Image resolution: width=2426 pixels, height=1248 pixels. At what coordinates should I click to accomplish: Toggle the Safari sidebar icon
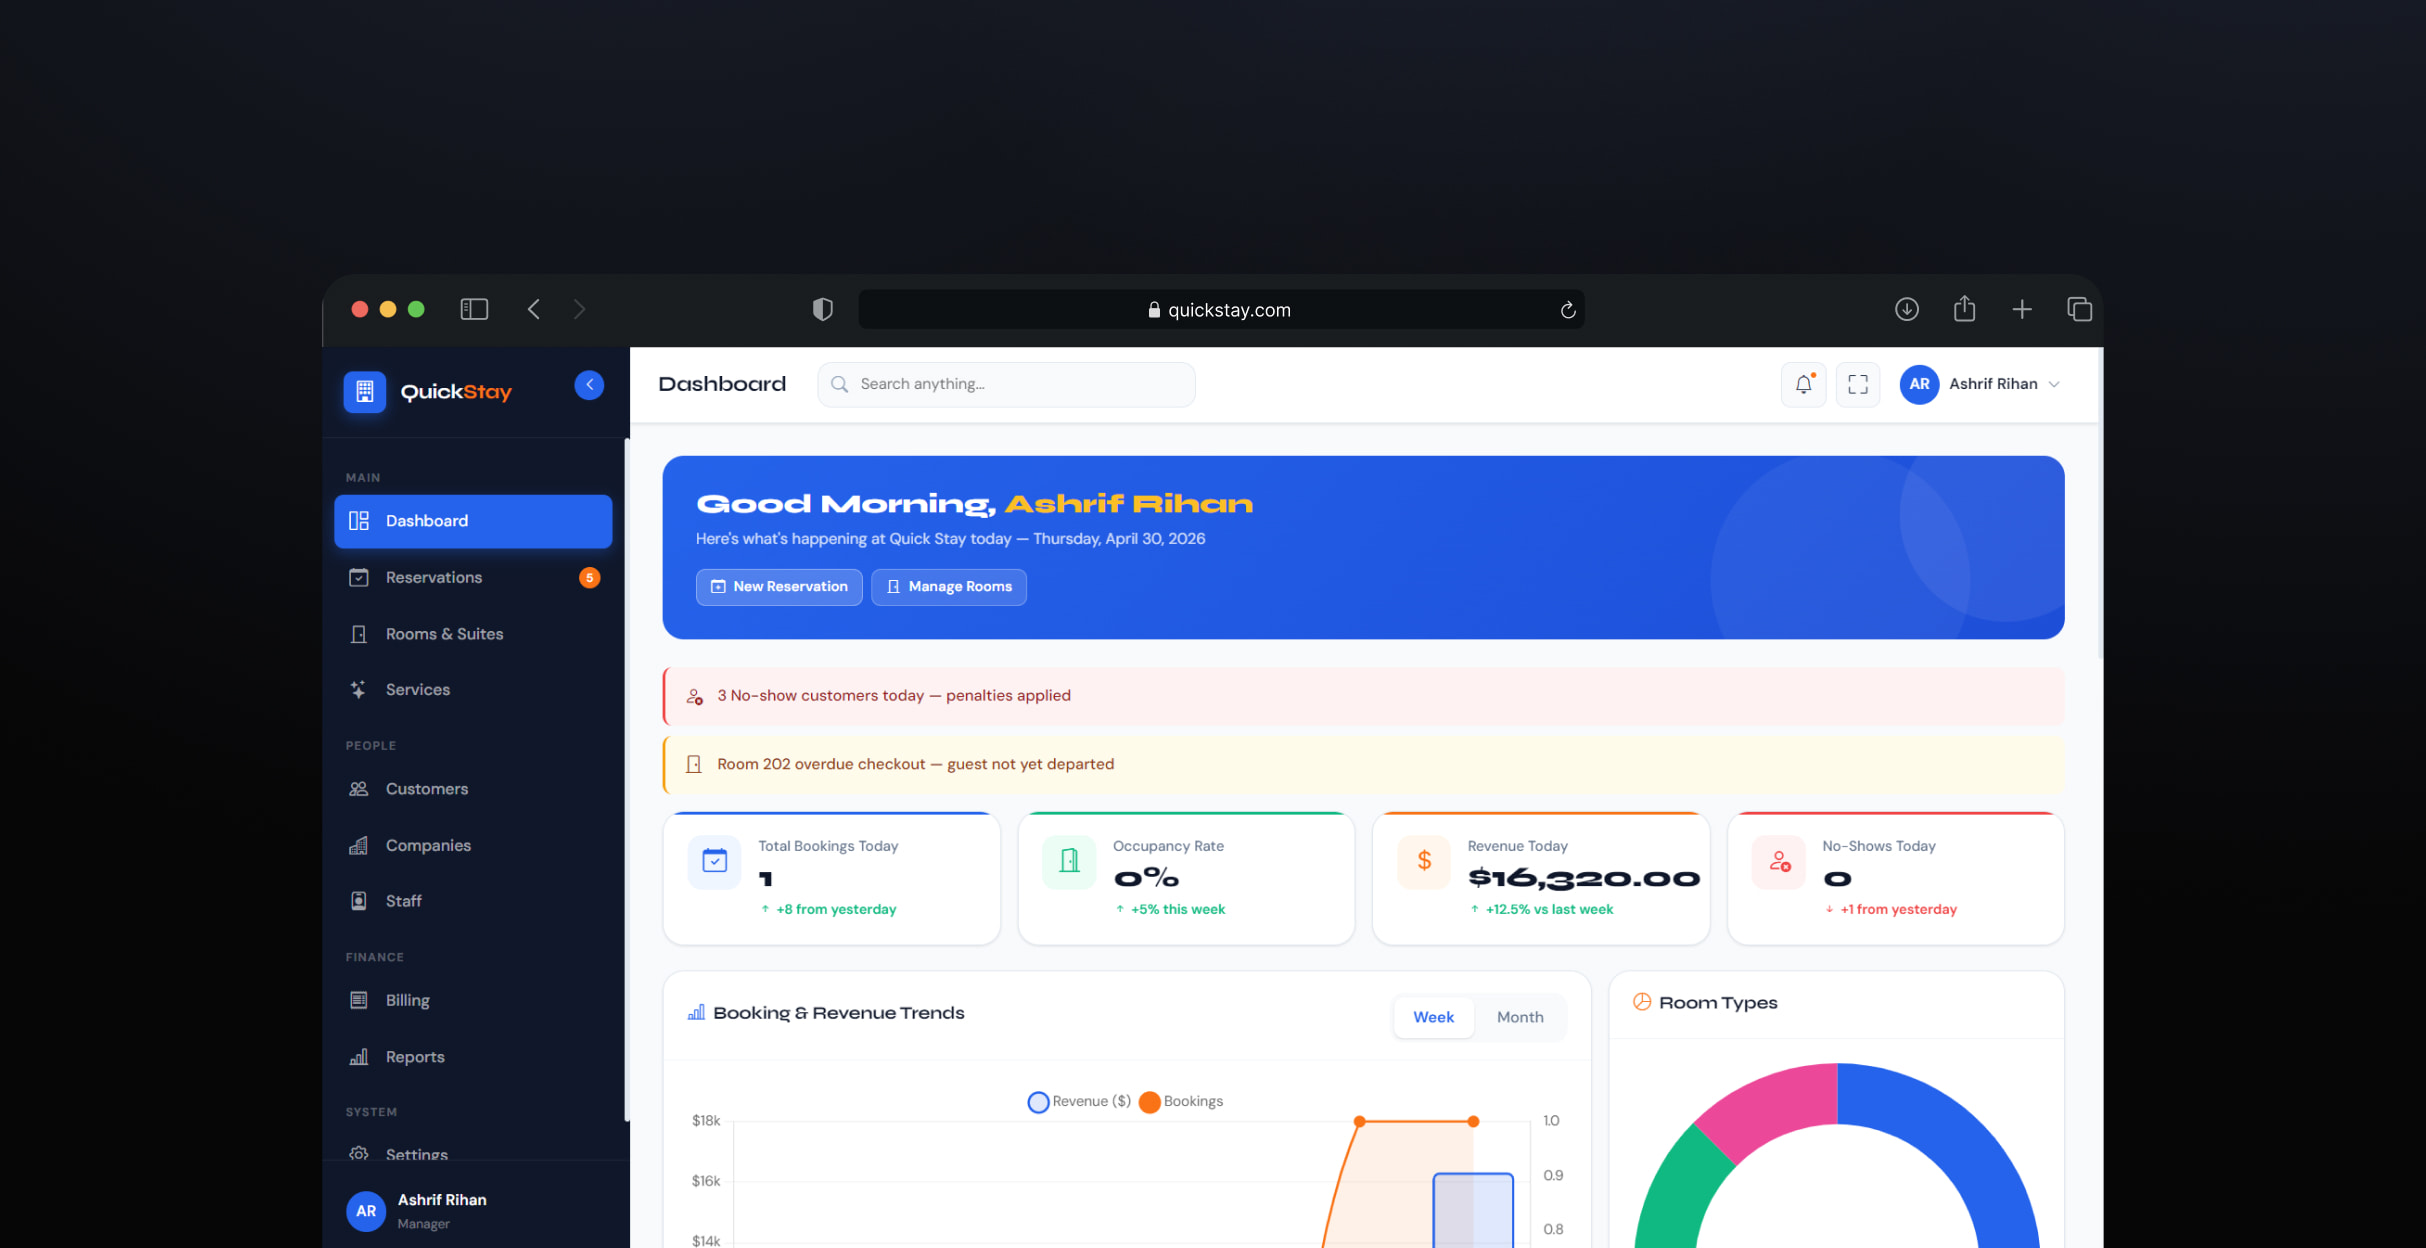(x=474, y=309)
